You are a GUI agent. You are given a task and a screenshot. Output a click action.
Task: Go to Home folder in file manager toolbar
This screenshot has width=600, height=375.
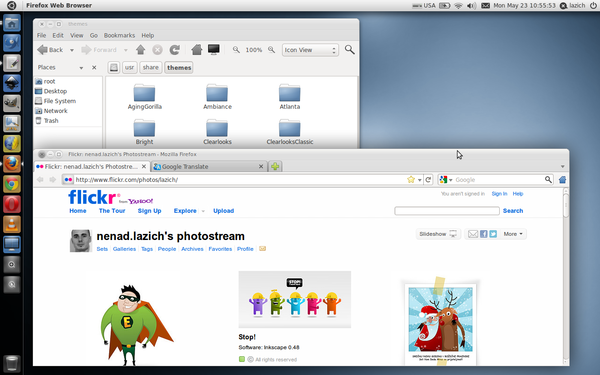click(197, 50)
